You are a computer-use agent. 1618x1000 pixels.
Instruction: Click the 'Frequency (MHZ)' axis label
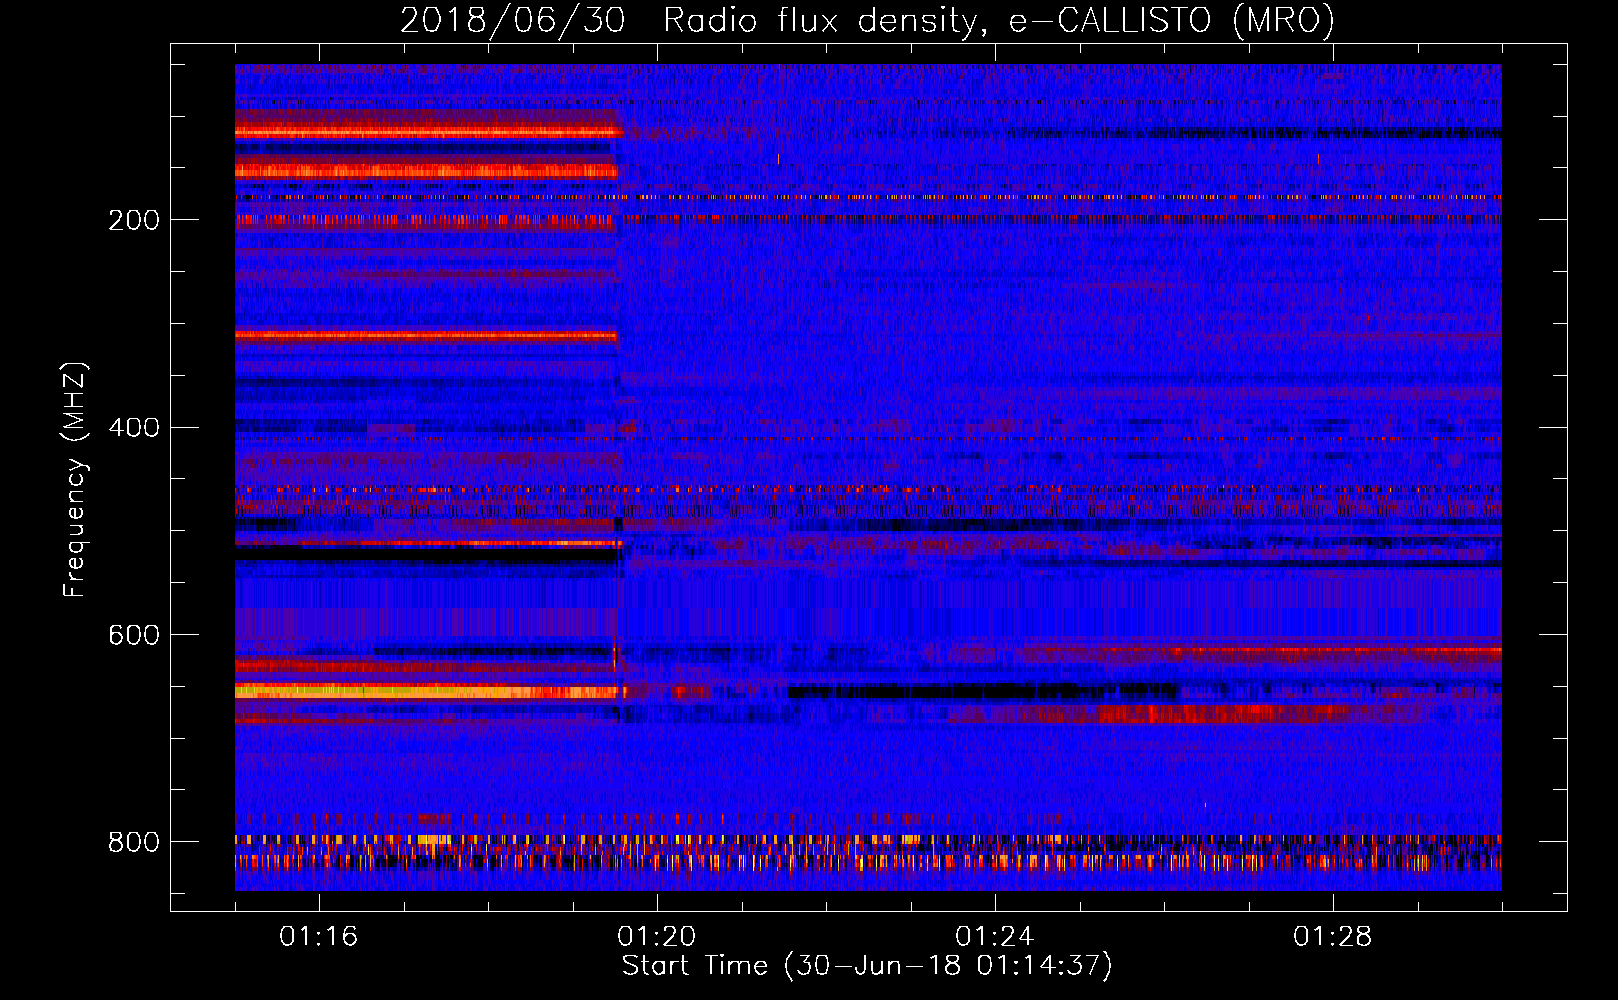(74, 480)
